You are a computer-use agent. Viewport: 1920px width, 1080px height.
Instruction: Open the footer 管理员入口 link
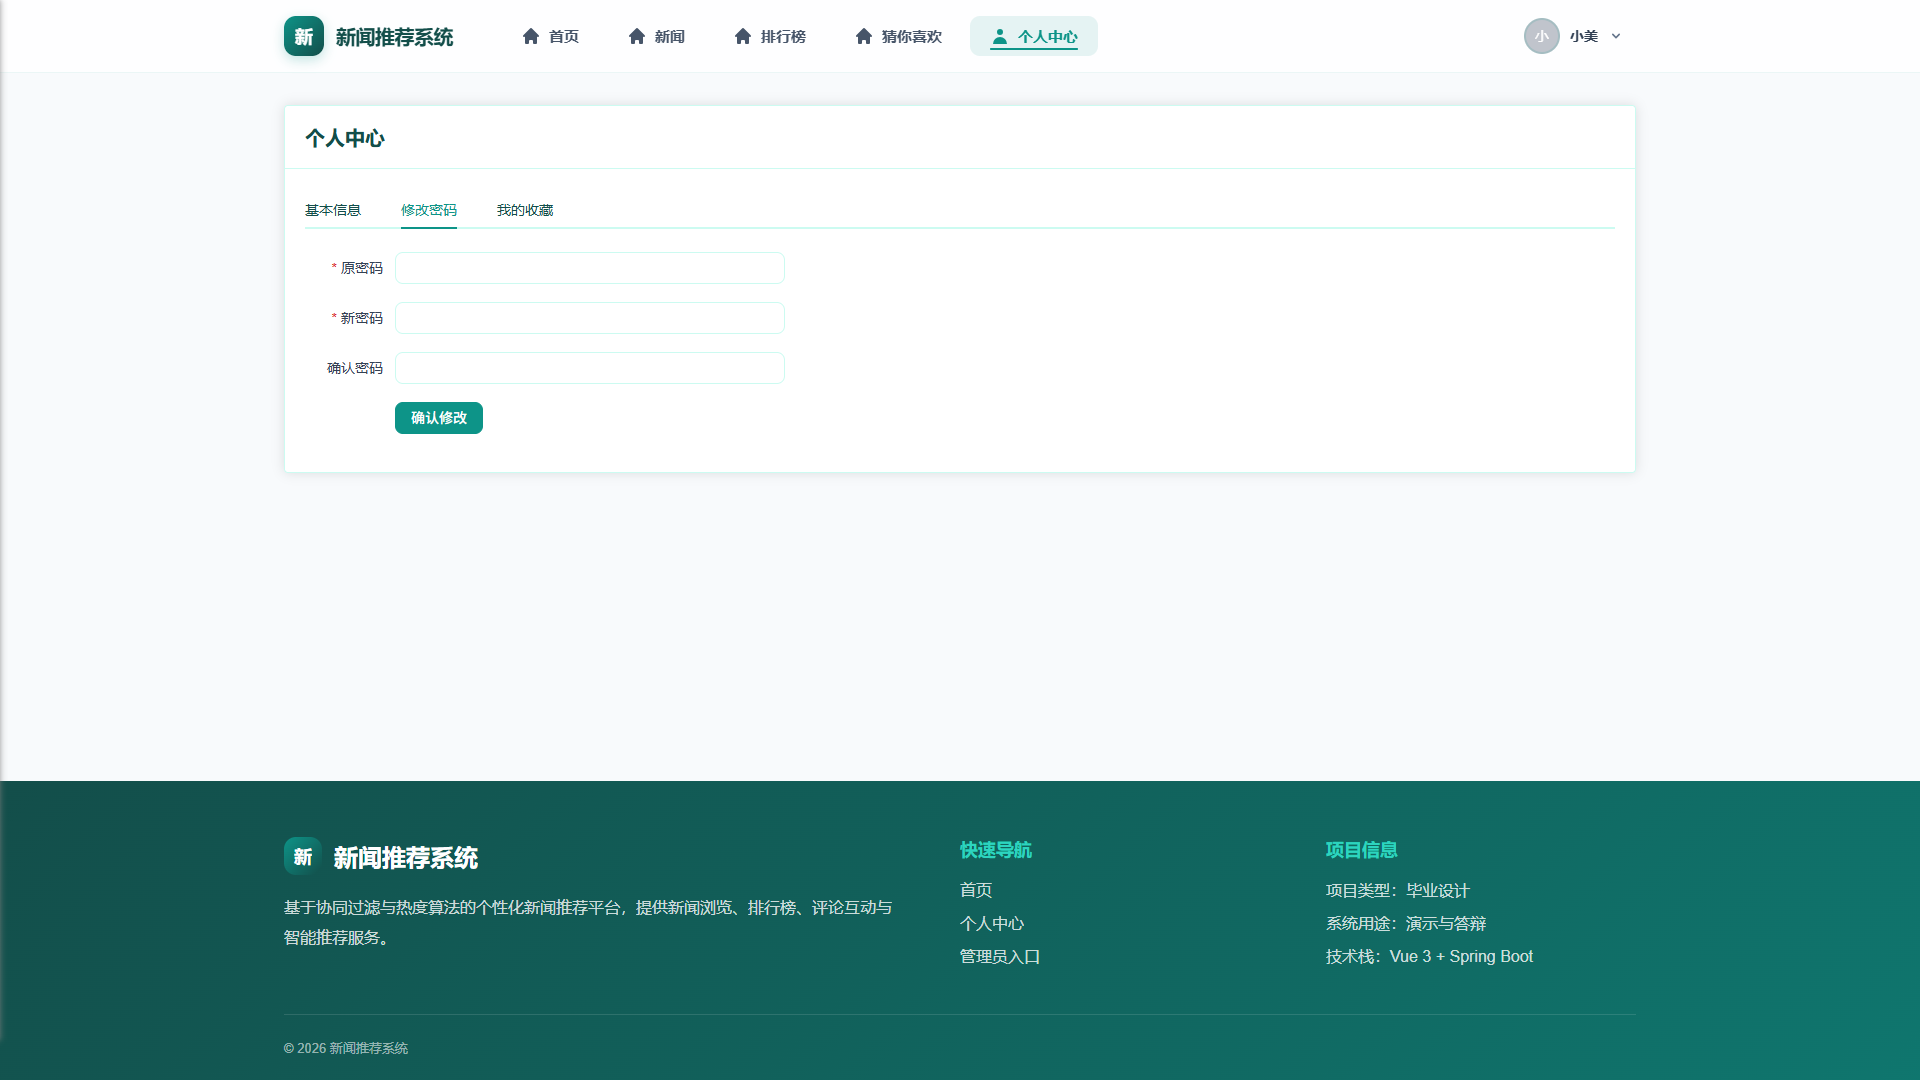tap(1000, 956)
